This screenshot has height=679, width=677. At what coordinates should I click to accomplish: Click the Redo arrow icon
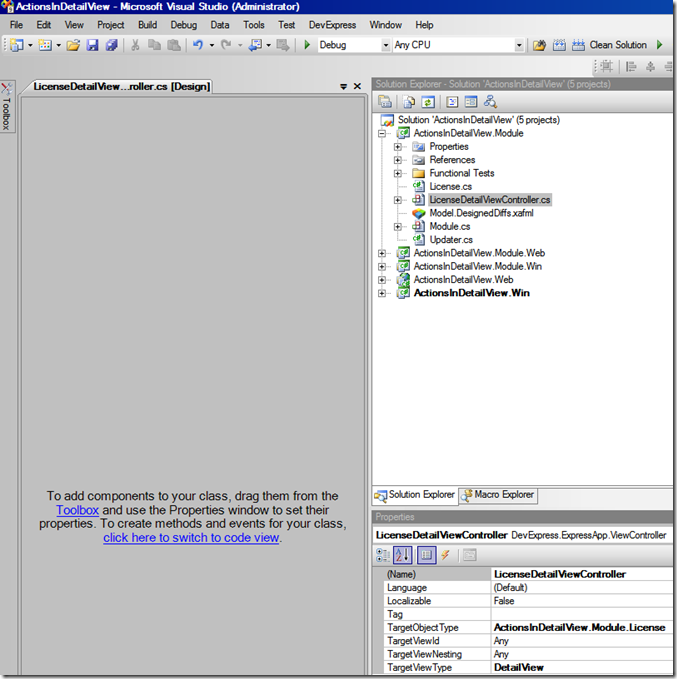pyautogui.click(x=226, y=45)
